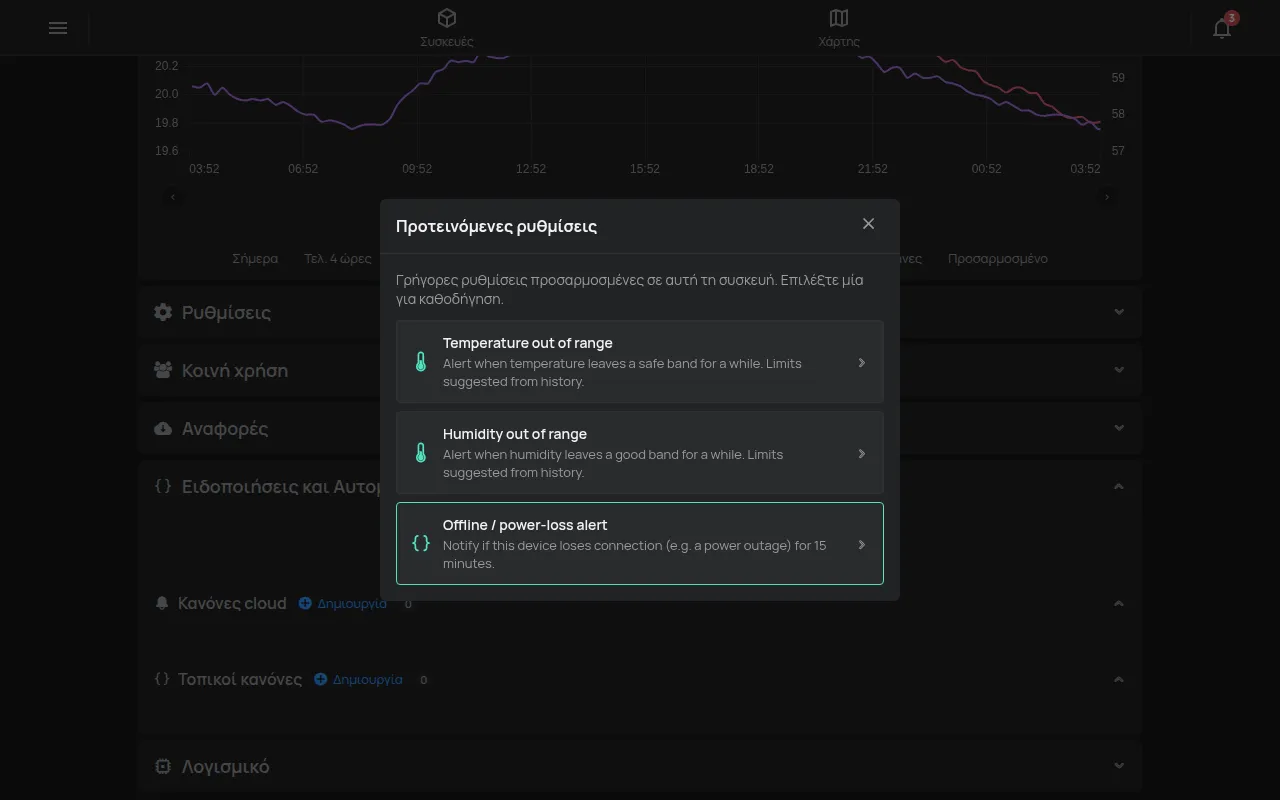Select the Humidity out of range preset
Viewport: 1280px width, 800px height.
(x=640, y=453)
